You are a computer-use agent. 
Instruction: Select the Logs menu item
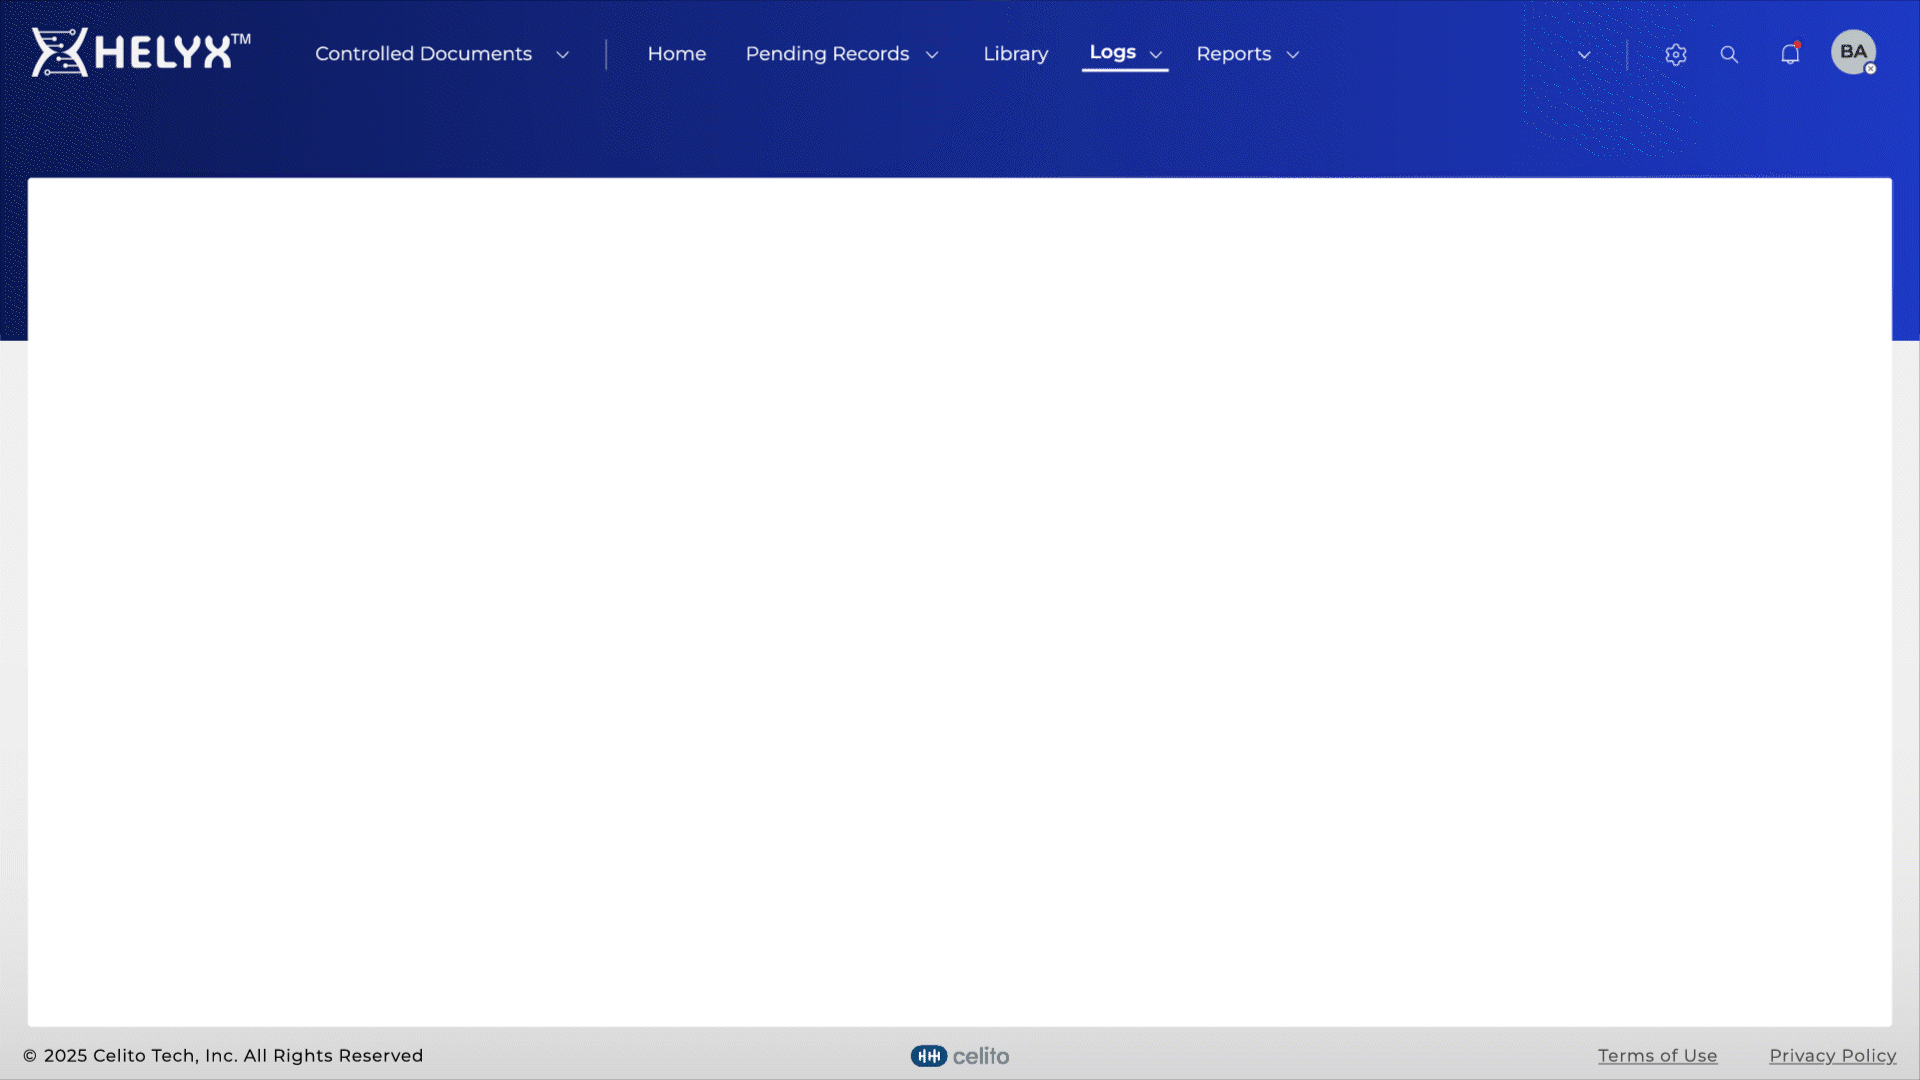click(1112, 52)
